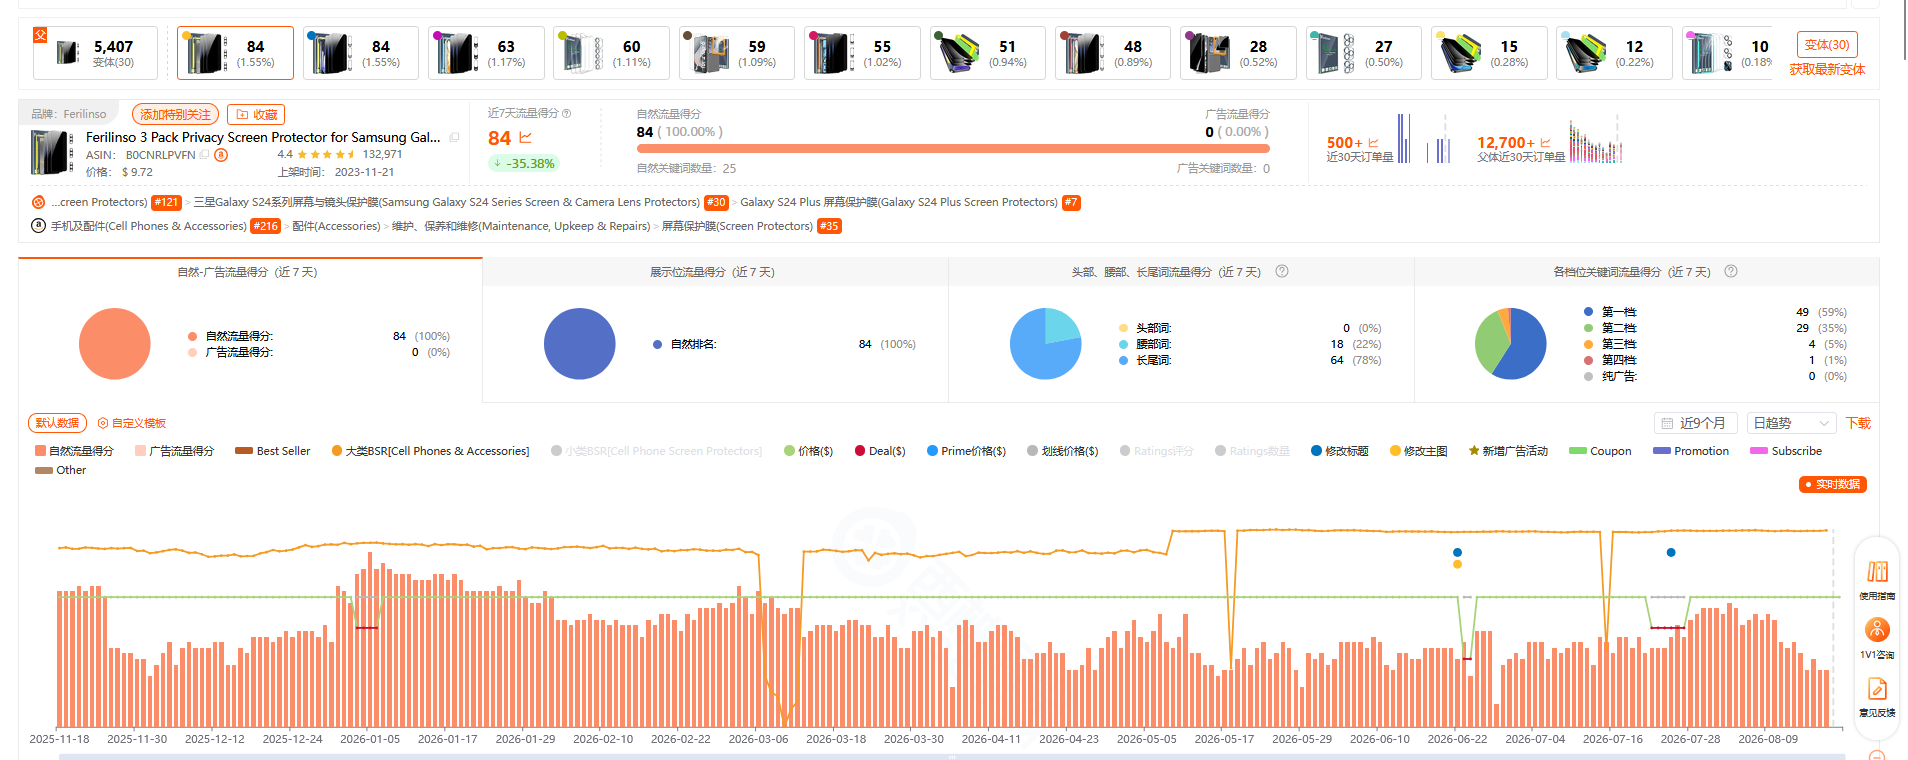Expand the 变体(30) variants button
This screenshot has height=760, width=1908.
point(1827,45)
